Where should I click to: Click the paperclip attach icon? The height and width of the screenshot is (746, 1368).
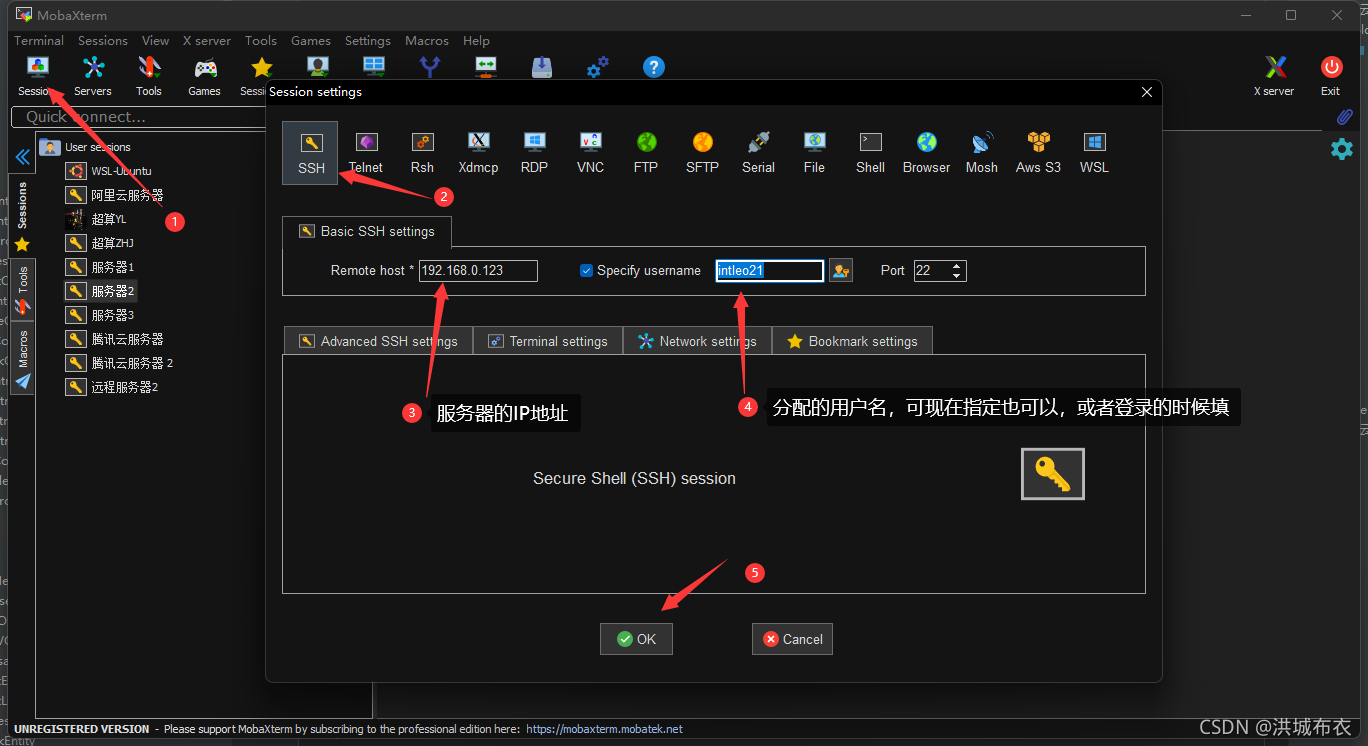pyautogui.click(x=1344, y=117)
